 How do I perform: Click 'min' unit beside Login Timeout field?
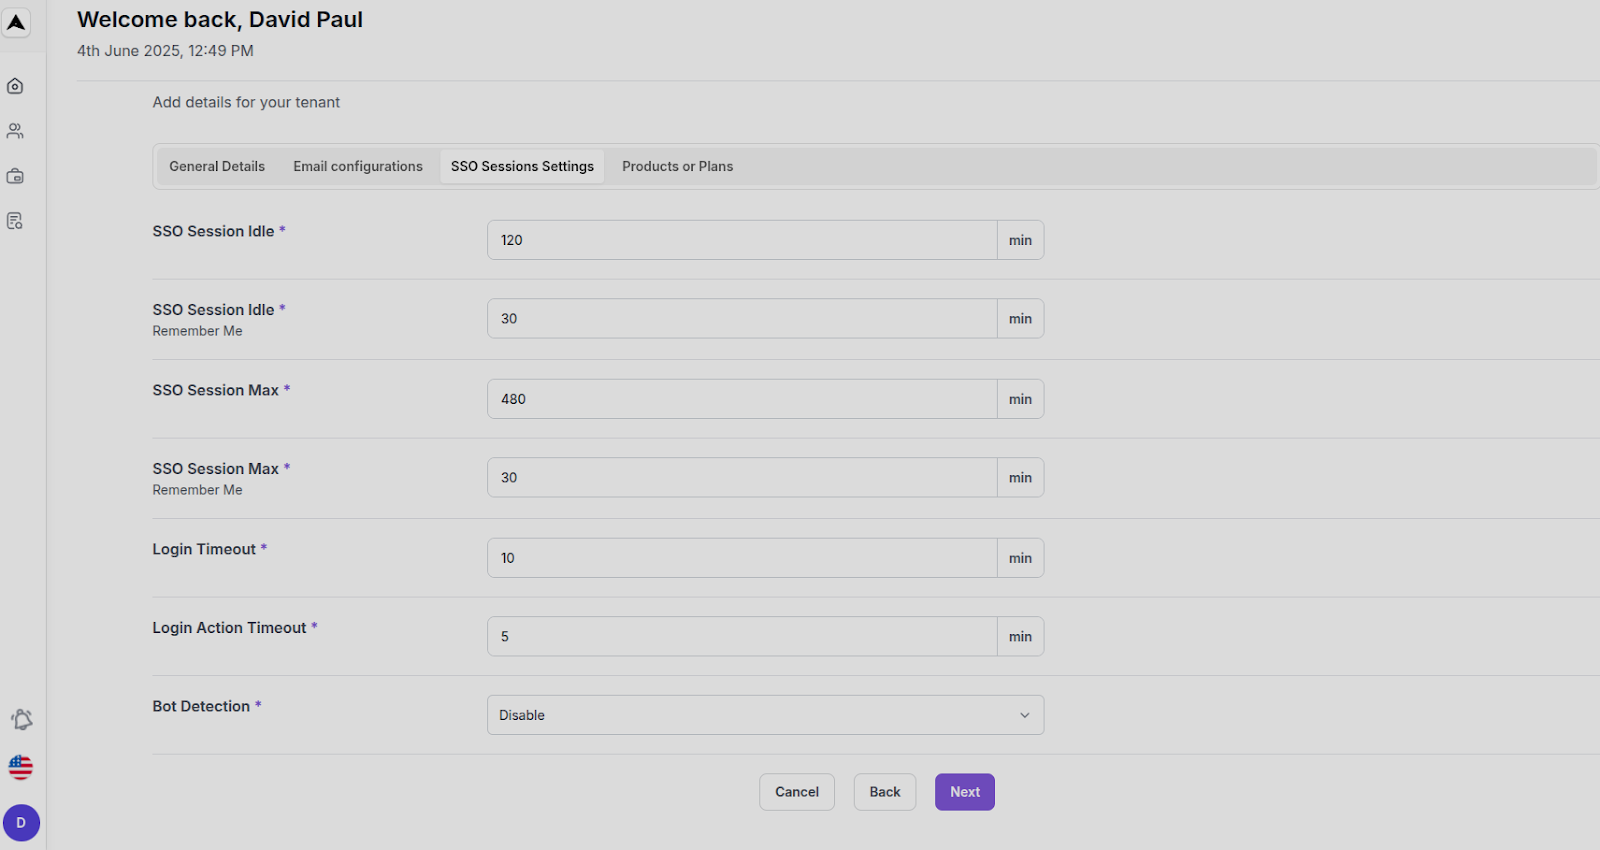[1020, 558]
